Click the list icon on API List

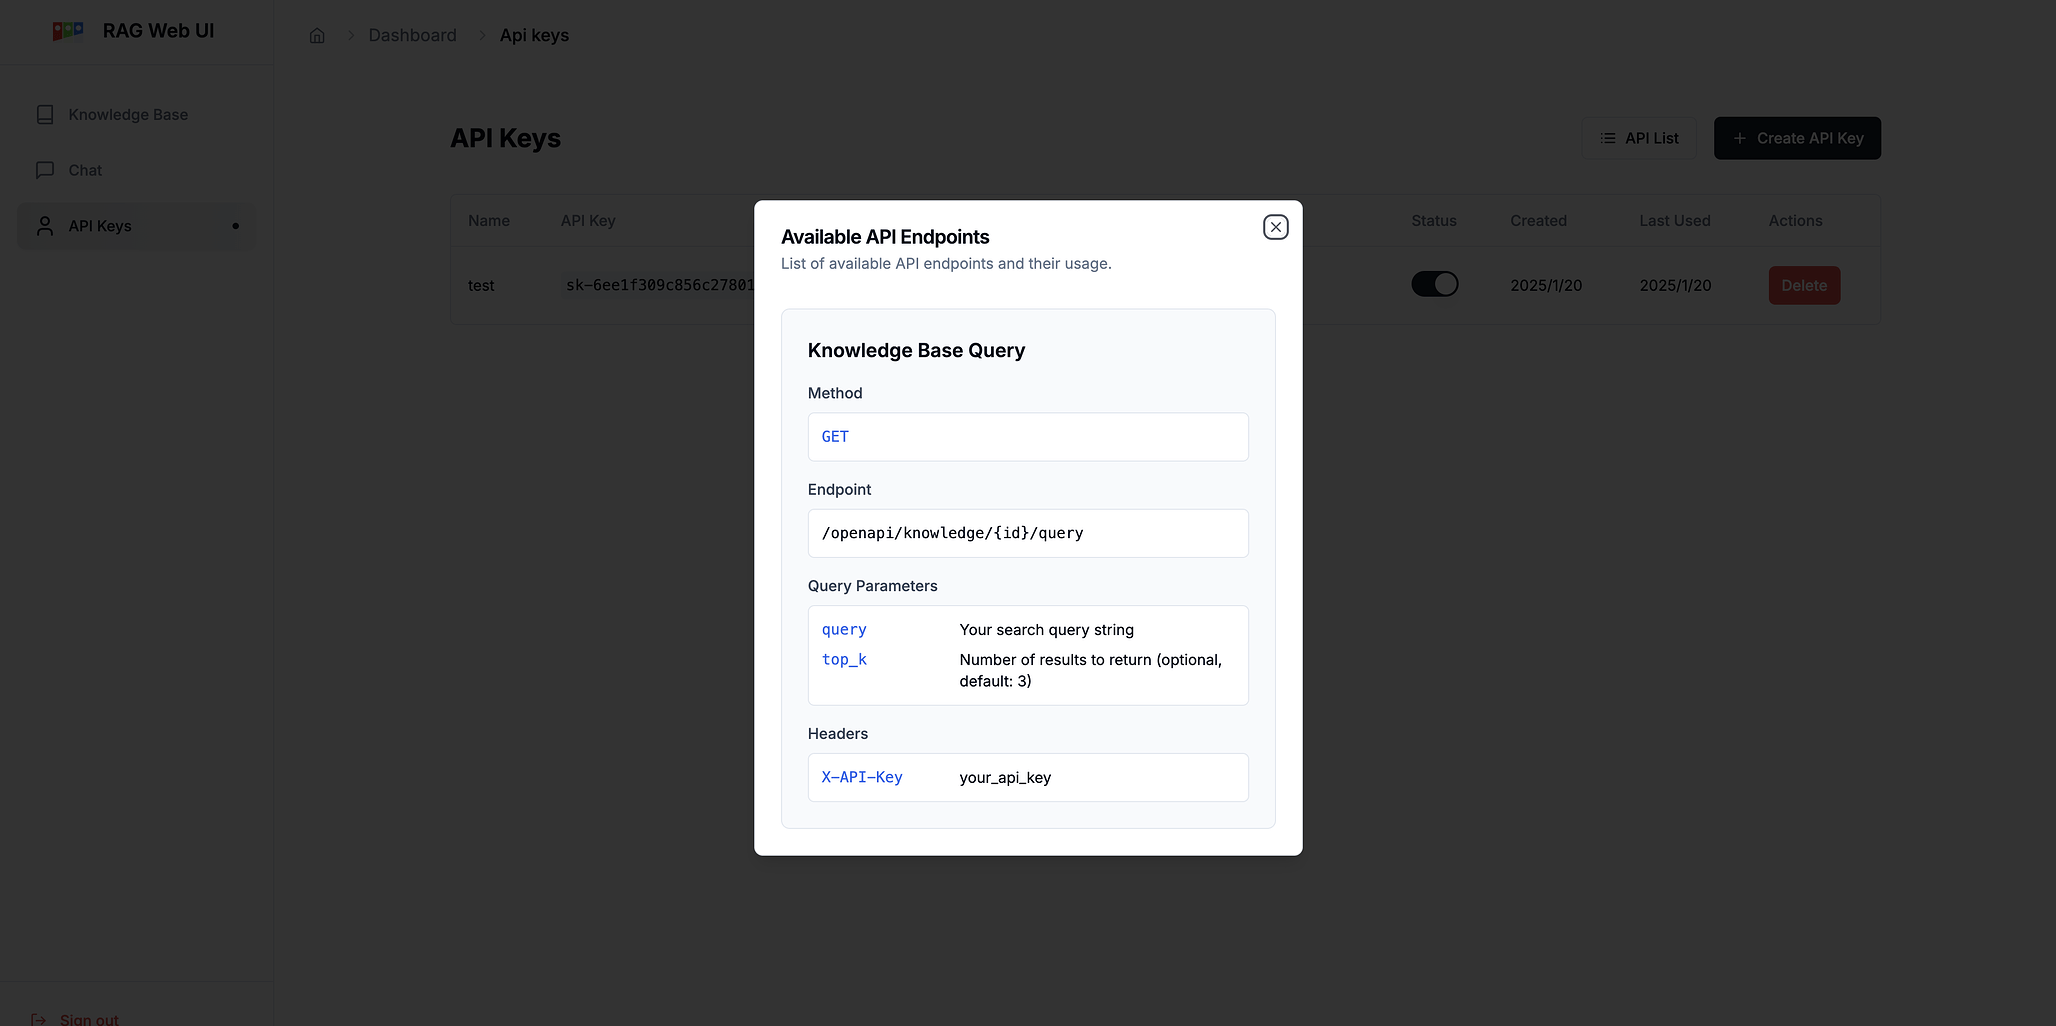(1608, 138)
